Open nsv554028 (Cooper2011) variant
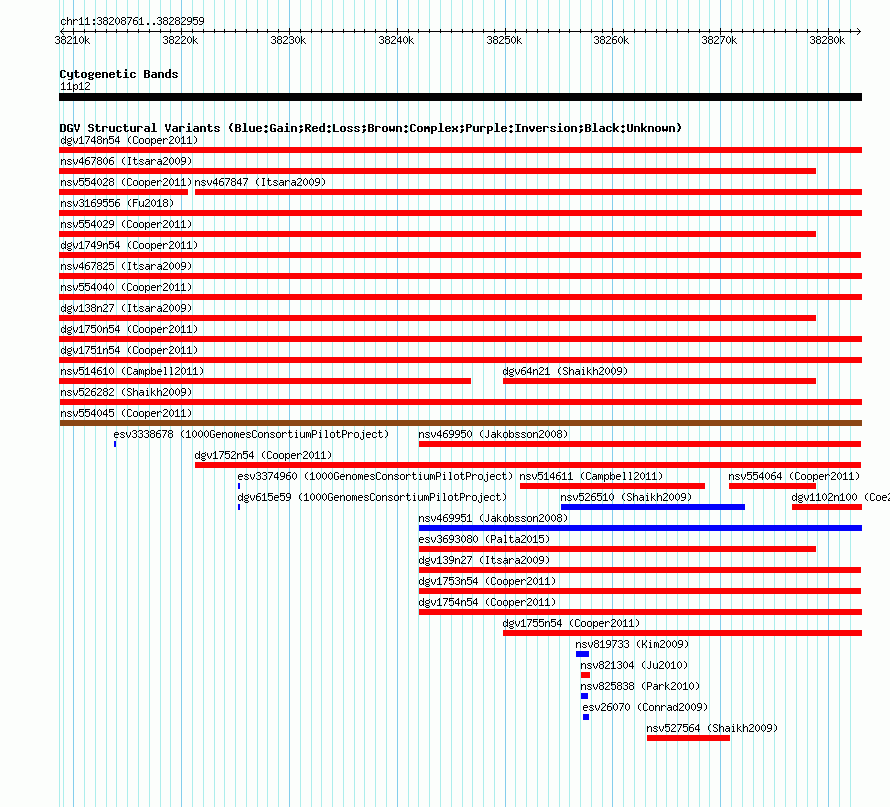 (x=126, y=182)
